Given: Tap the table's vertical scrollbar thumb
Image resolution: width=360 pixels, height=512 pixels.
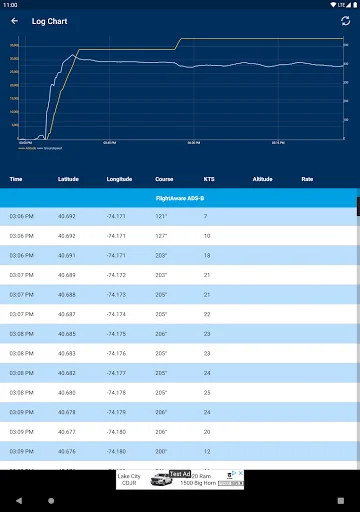Looking at the screenshot, I should 358,206.
